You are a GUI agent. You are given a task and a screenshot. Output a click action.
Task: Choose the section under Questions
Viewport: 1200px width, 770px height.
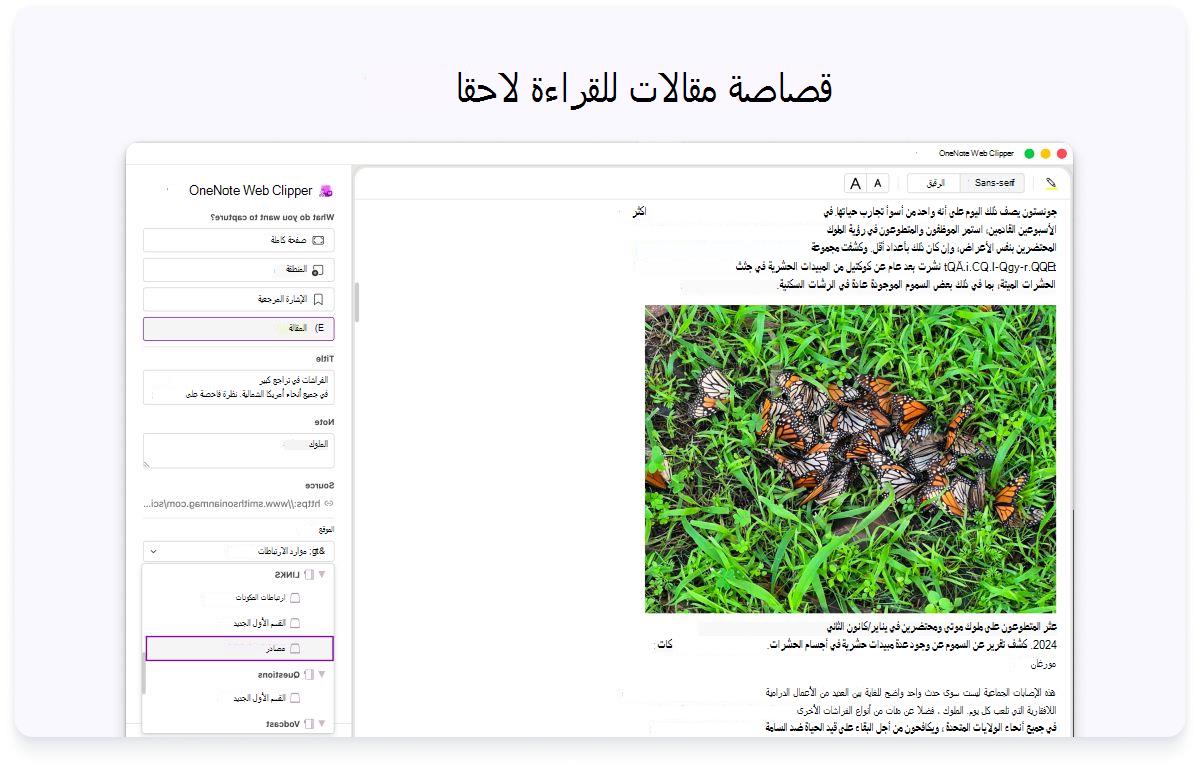click(x=237, y=698)
